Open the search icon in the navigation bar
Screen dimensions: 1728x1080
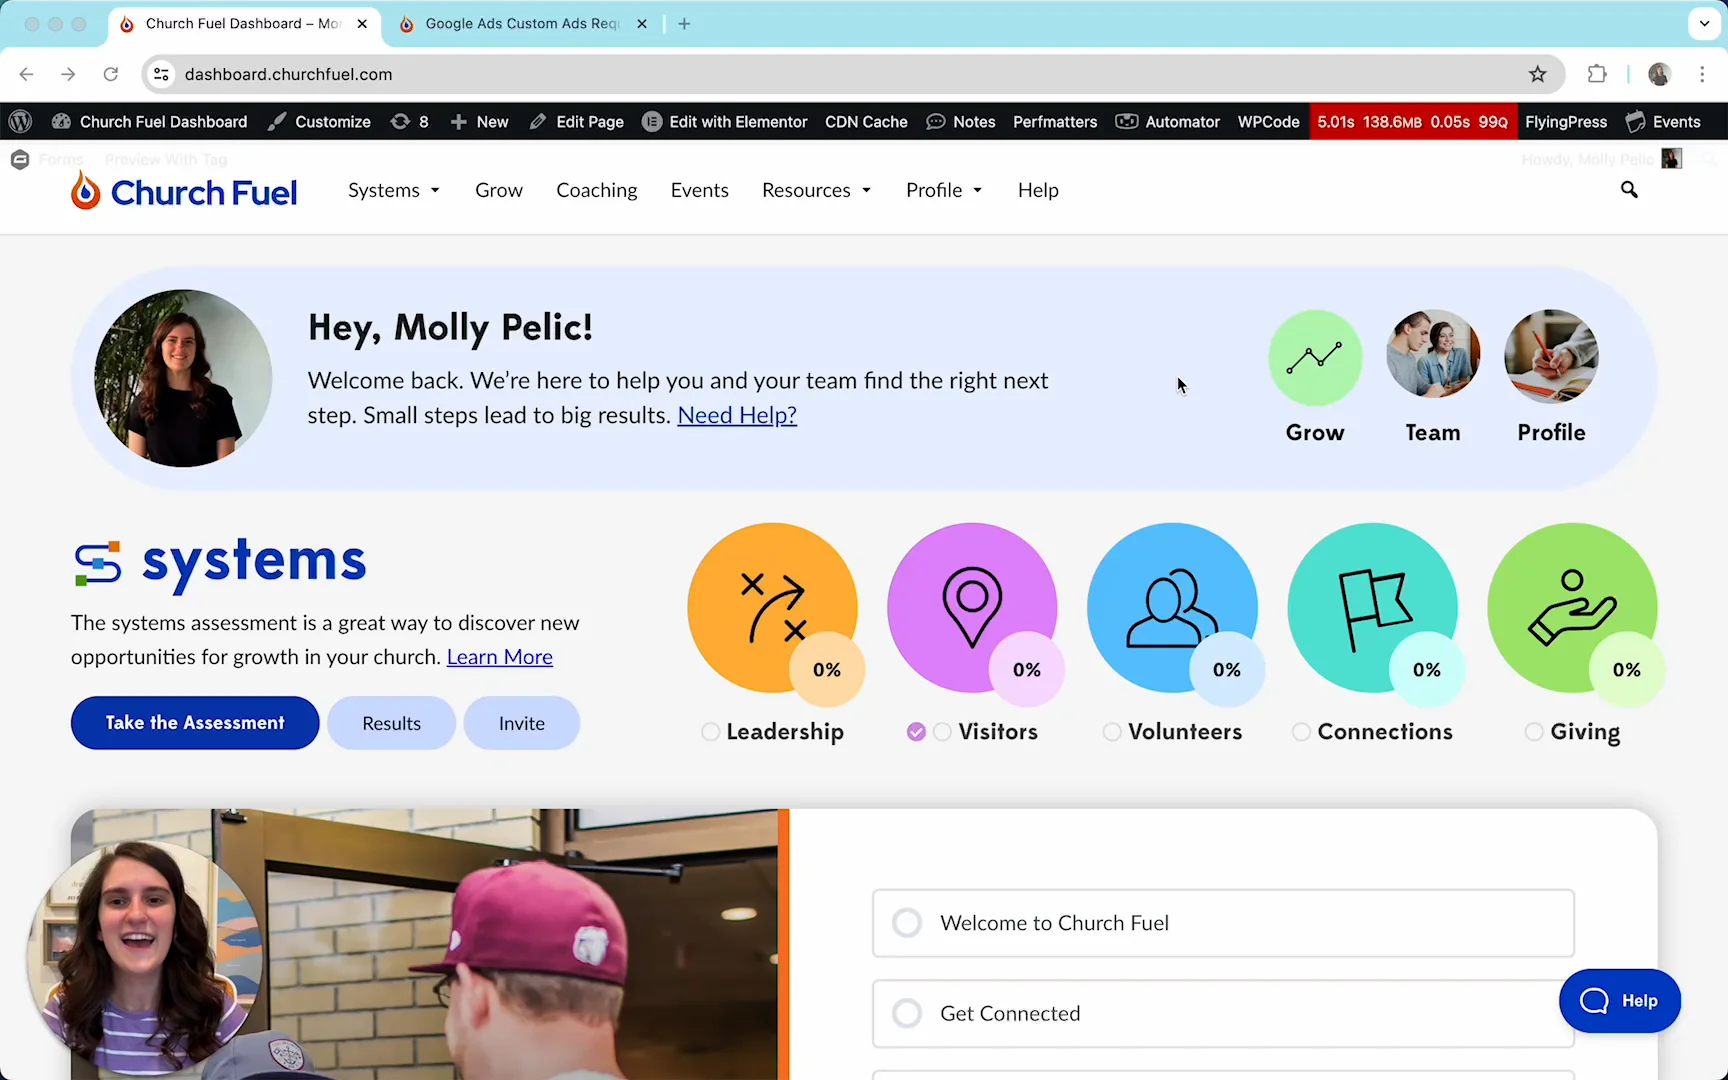(x=1629, y=189)
